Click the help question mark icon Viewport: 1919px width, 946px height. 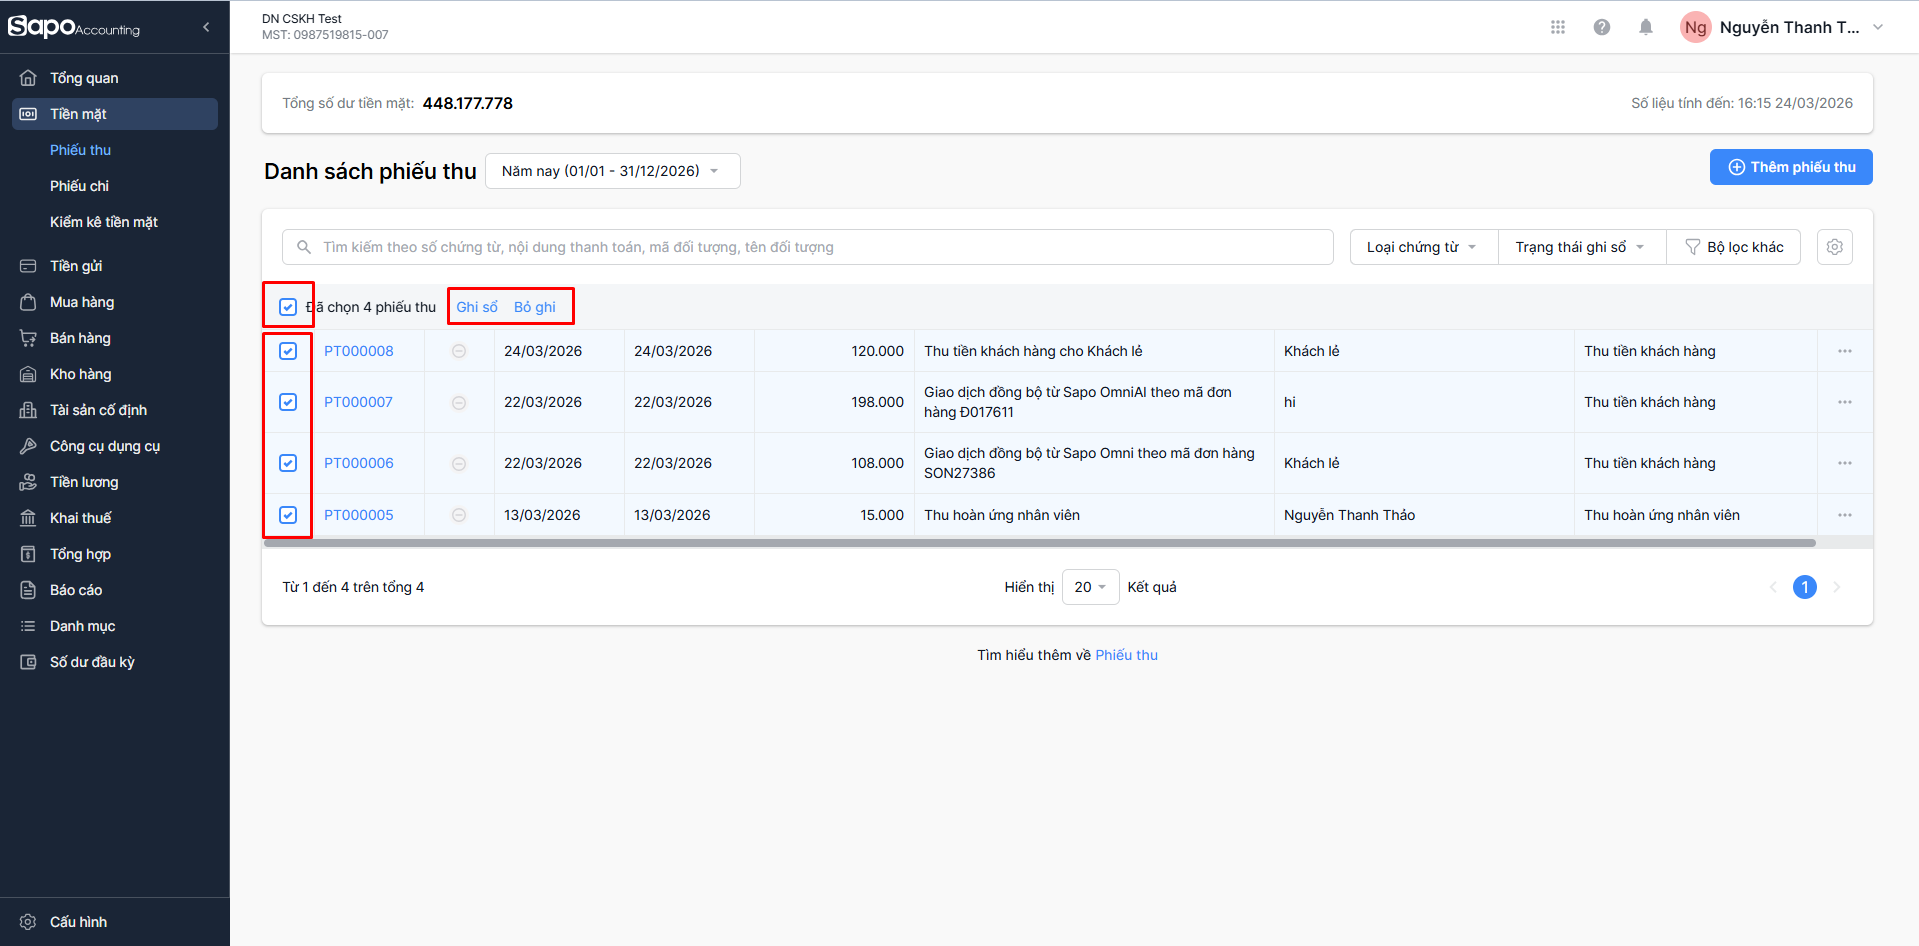[x=1601, y=27]
